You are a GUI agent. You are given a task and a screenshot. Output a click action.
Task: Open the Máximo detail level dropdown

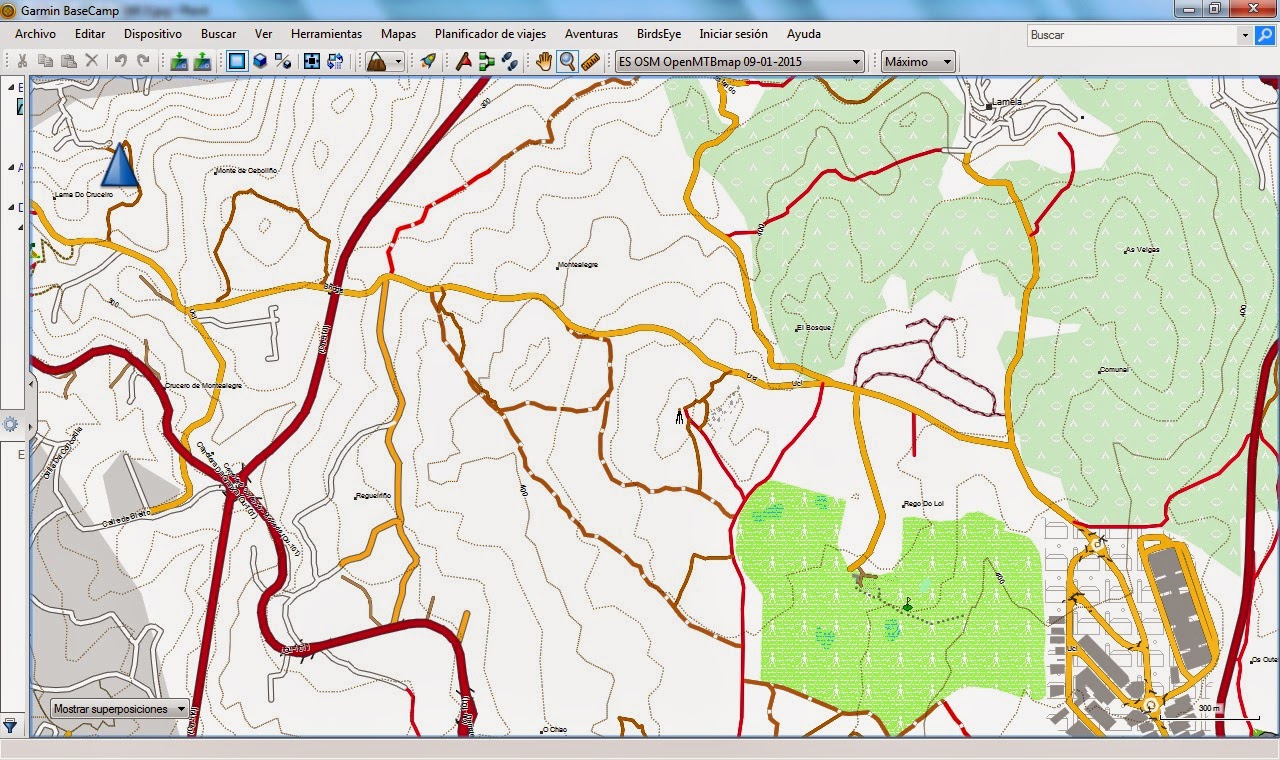pos(918,62)
